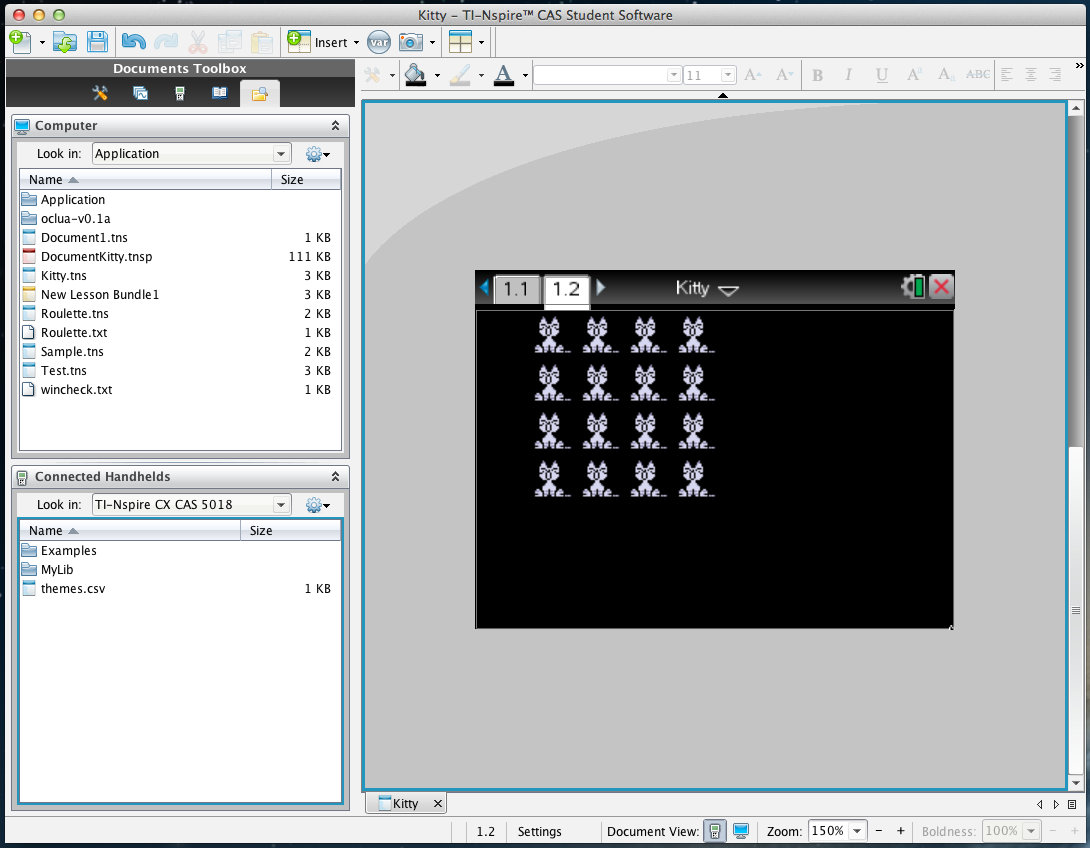Viewport: 1090px width, 848px height.
Task: Click the Variables (var) icon
Action: click(379, 42)
